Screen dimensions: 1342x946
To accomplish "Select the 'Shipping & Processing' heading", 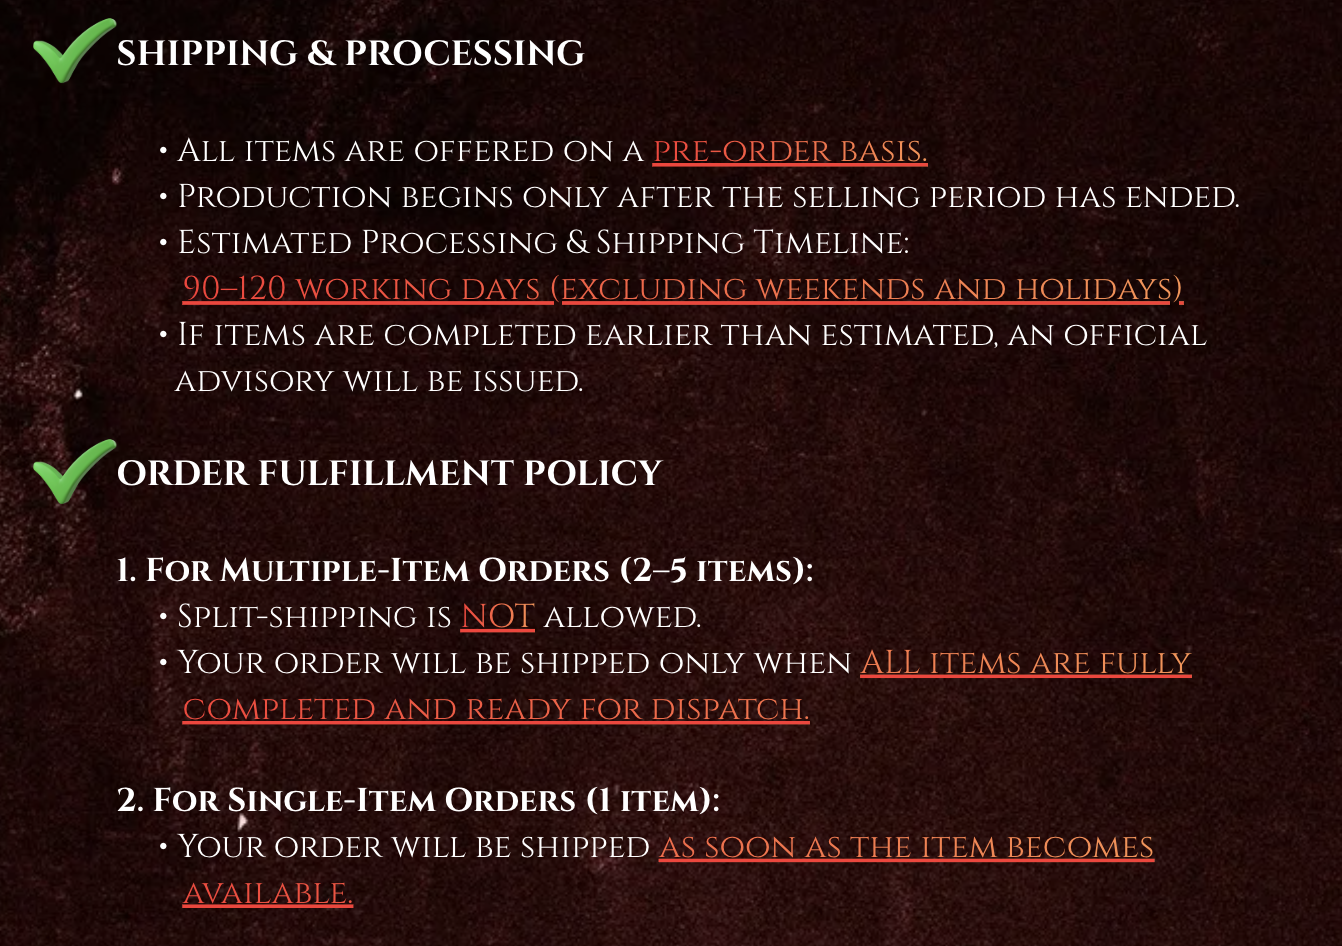I will pyautogui.click(x=350, y=53).
